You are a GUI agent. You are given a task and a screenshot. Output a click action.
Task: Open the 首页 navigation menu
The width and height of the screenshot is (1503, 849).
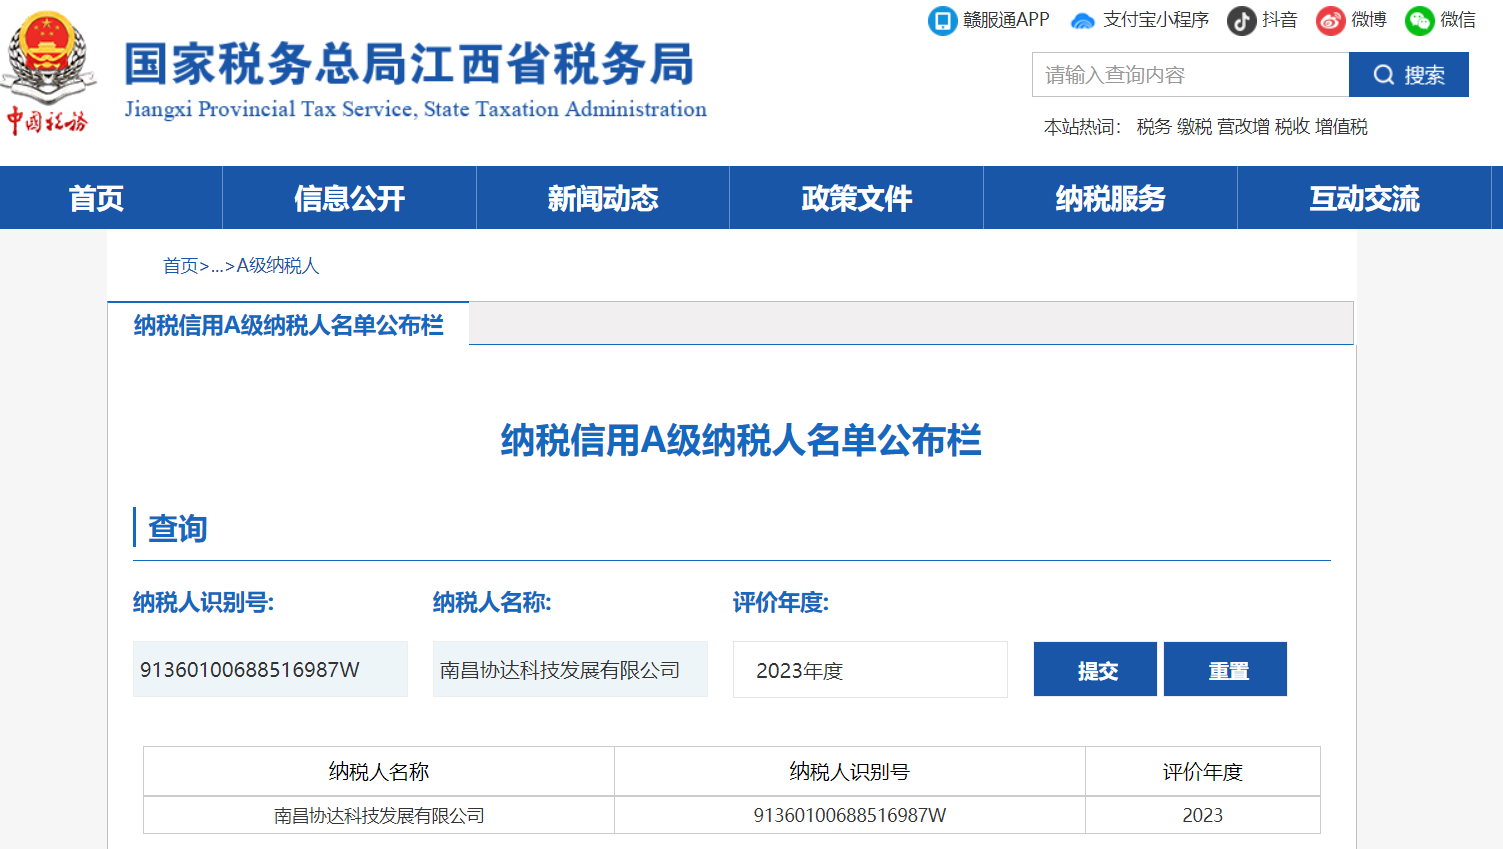96,198
